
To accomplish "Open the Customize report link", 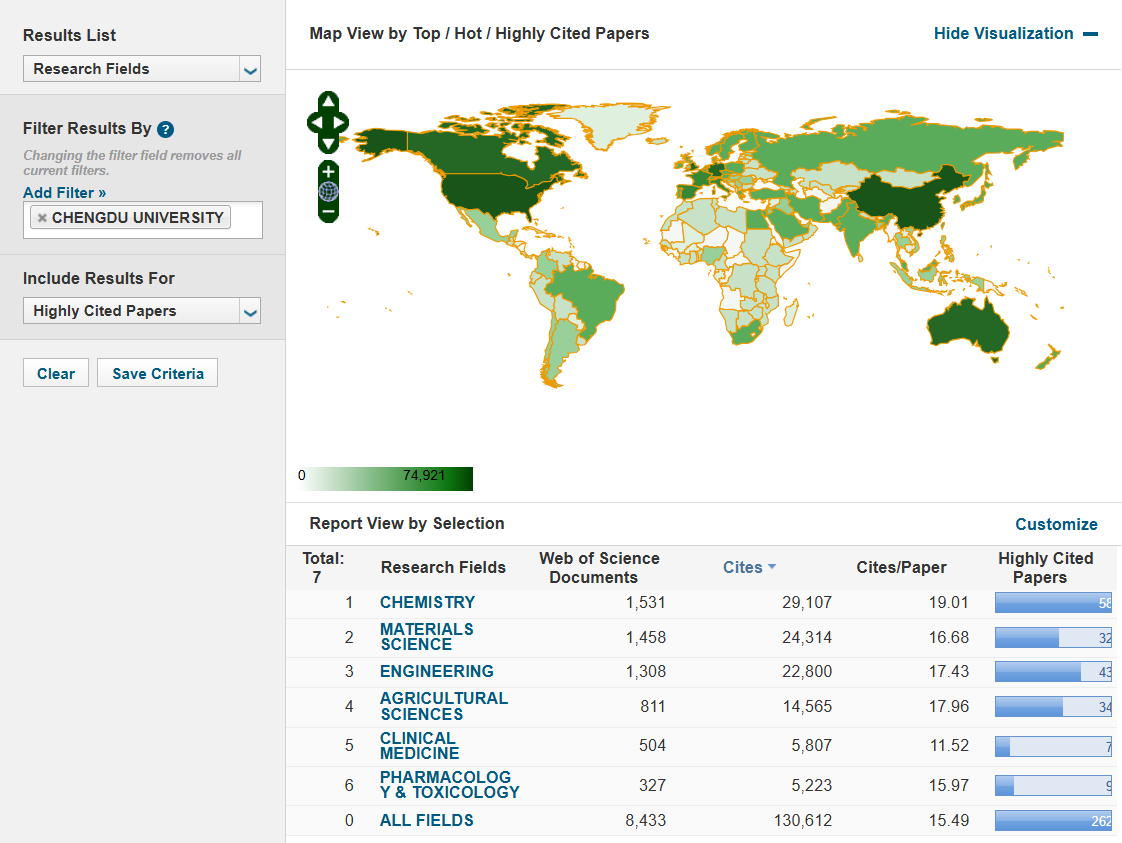I will click(x=1056, y=524).
